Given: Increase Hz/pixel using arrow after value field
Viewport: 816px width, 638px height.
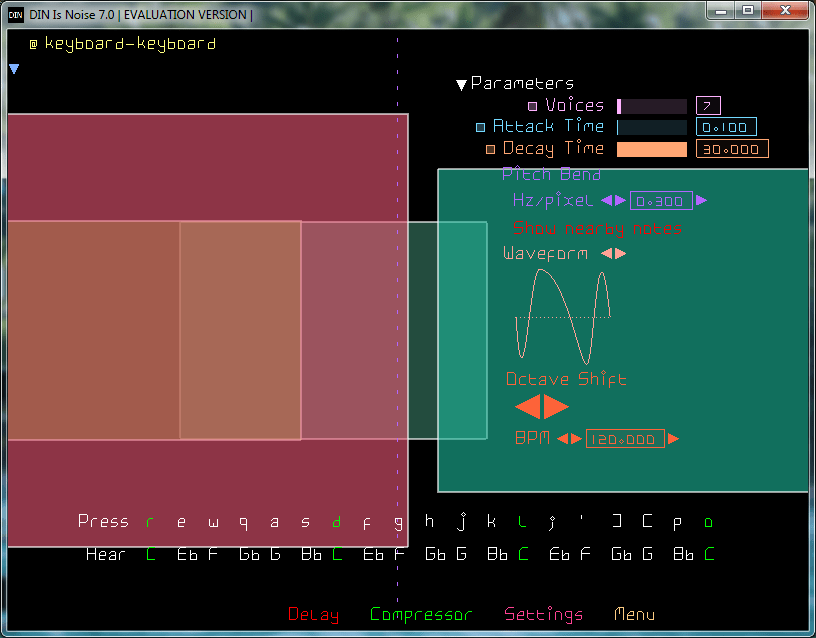Looking at the screenshot, I should (702, 201).
